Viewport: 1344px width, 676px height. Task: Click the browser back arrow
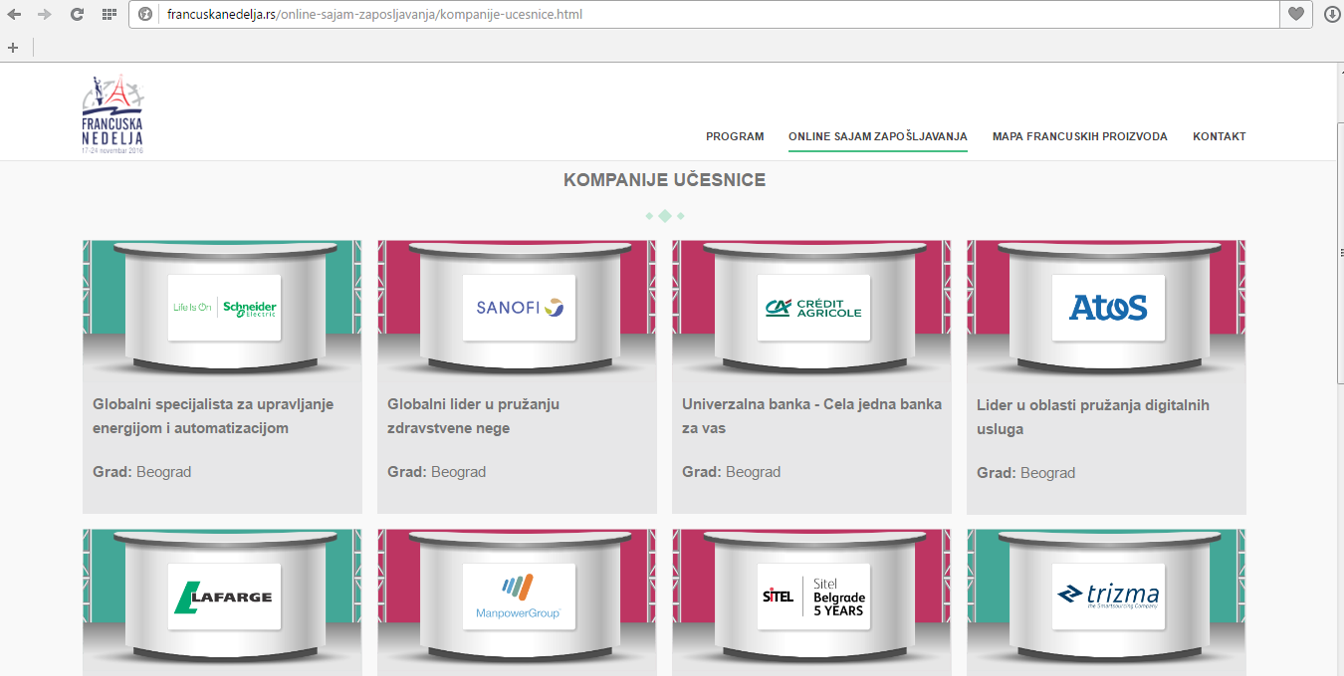[14, 14]
